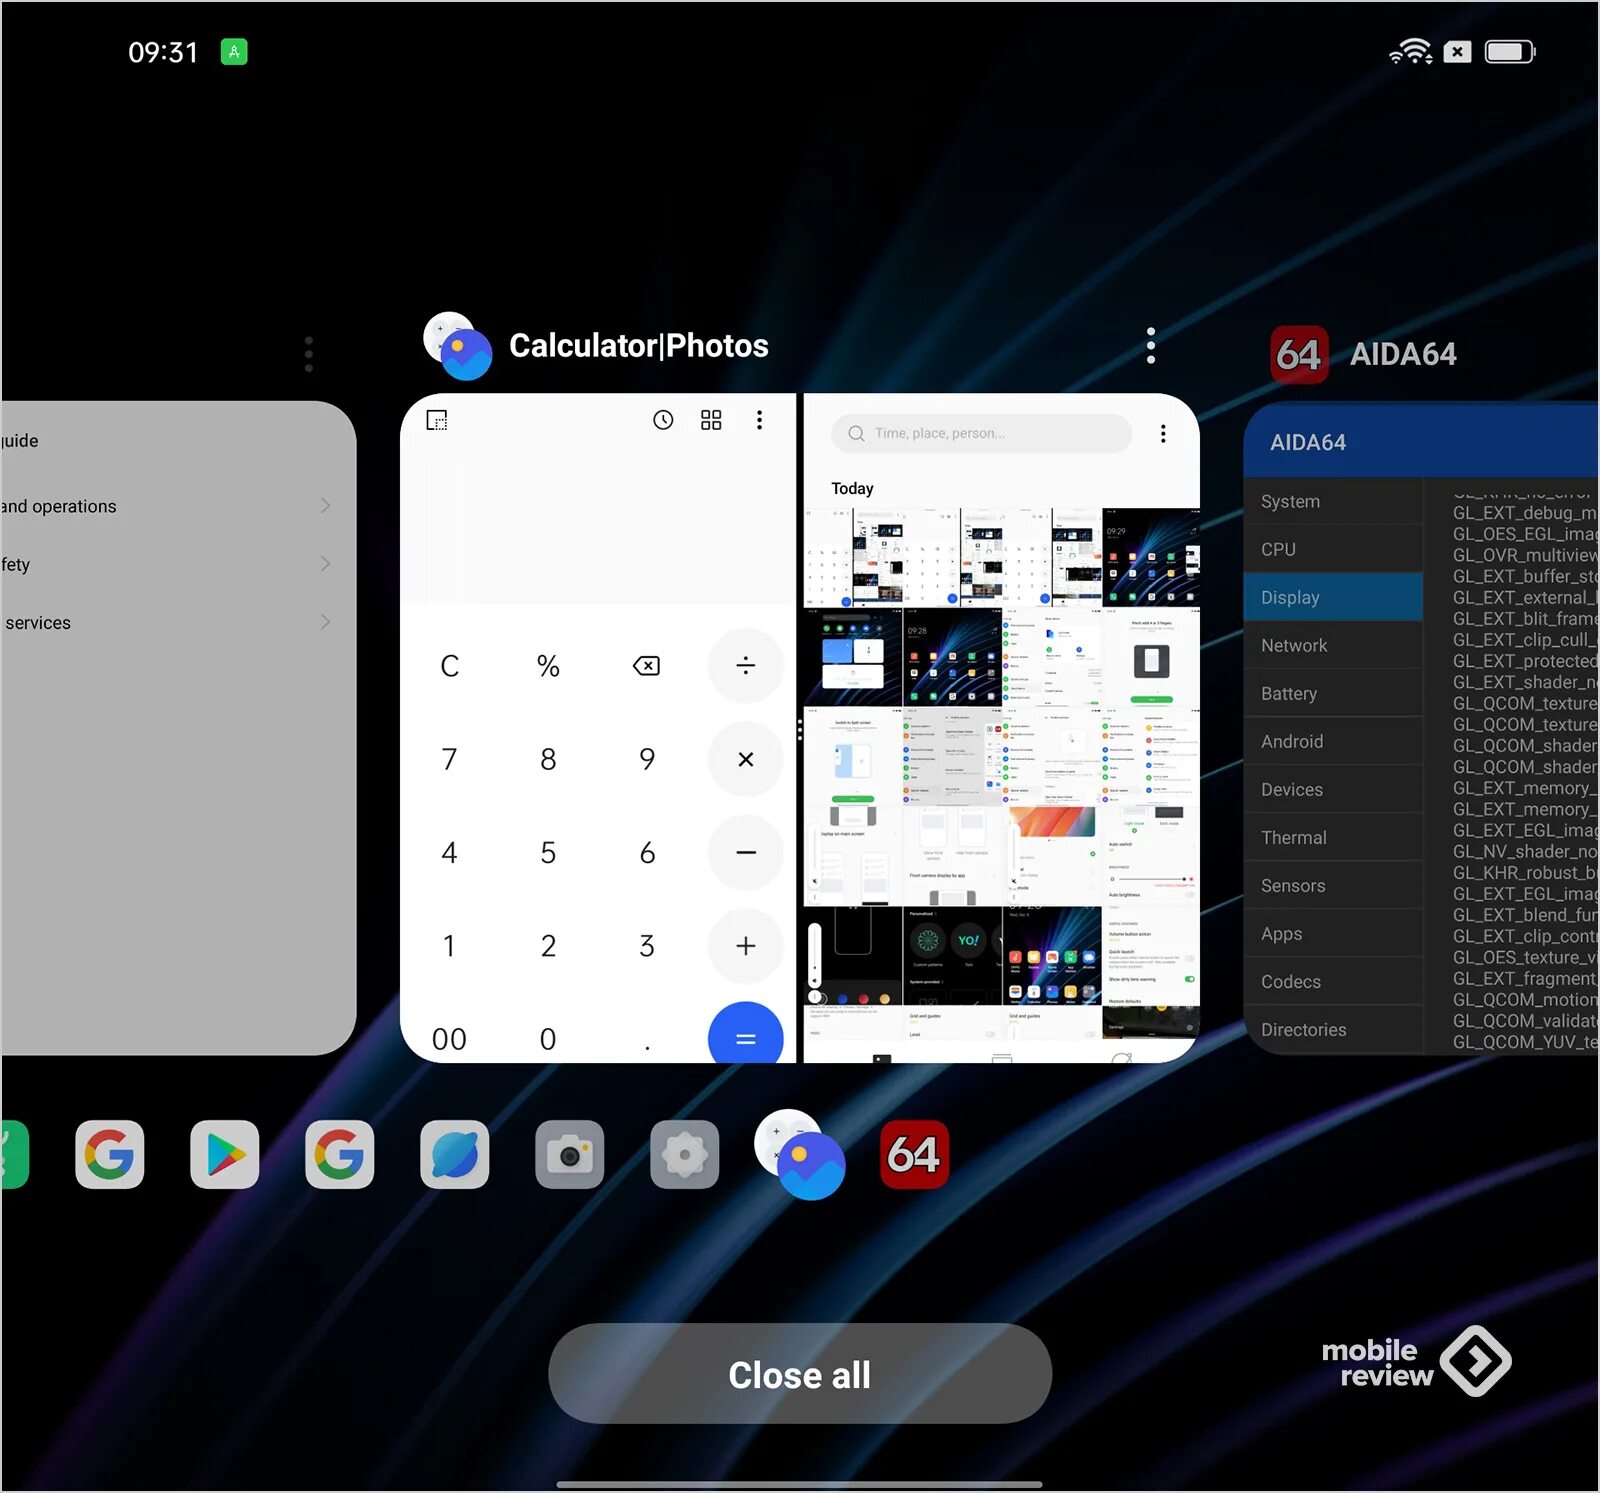Open the three-dot menu of the left card

tap(309, 354)
